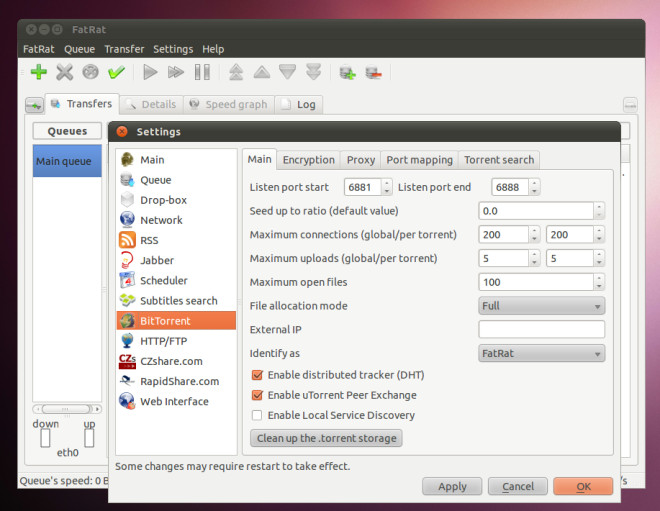The image size is (660, 511).
Task: Click Seed up to ratio spinner arrows
Action: [599, 211]
